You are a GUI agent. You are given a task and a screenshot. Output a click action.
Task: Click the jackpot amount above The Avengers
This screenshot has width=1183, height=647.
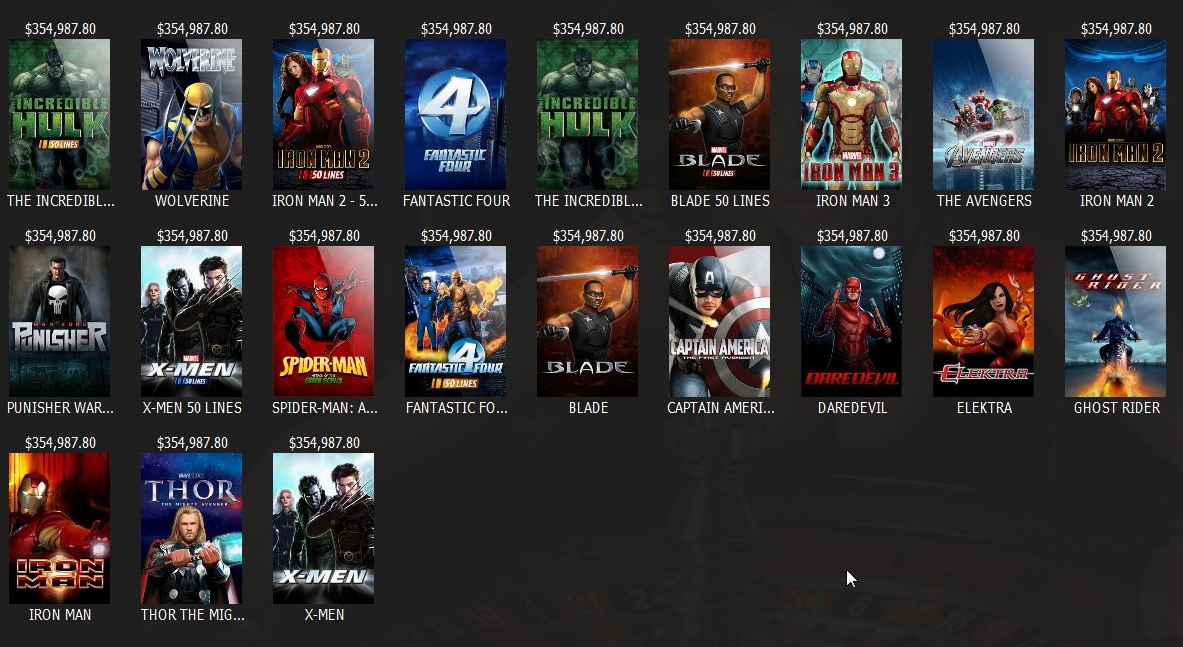[985, 29]
